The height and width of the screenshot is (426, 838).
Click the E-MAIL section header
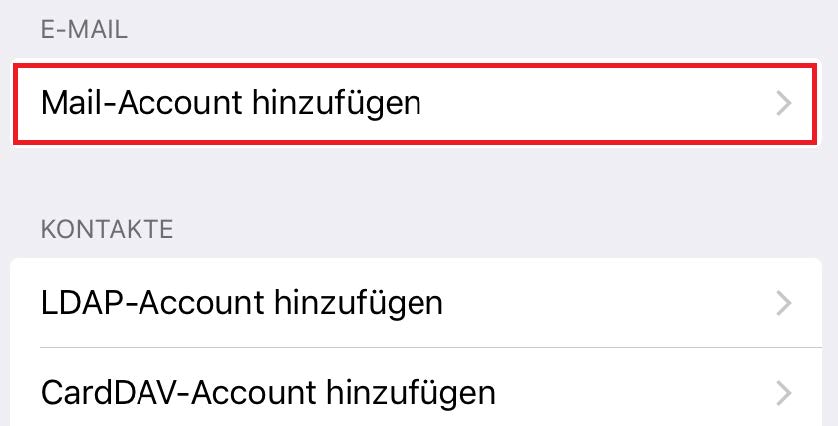click(84, 30)
